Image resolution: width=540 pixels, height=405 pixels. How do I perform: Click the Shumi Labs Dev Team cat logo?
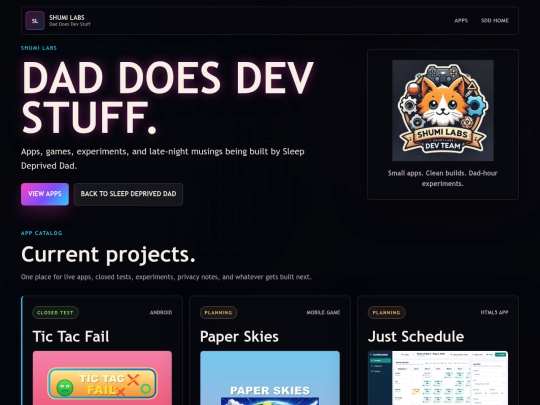[443, 110]
